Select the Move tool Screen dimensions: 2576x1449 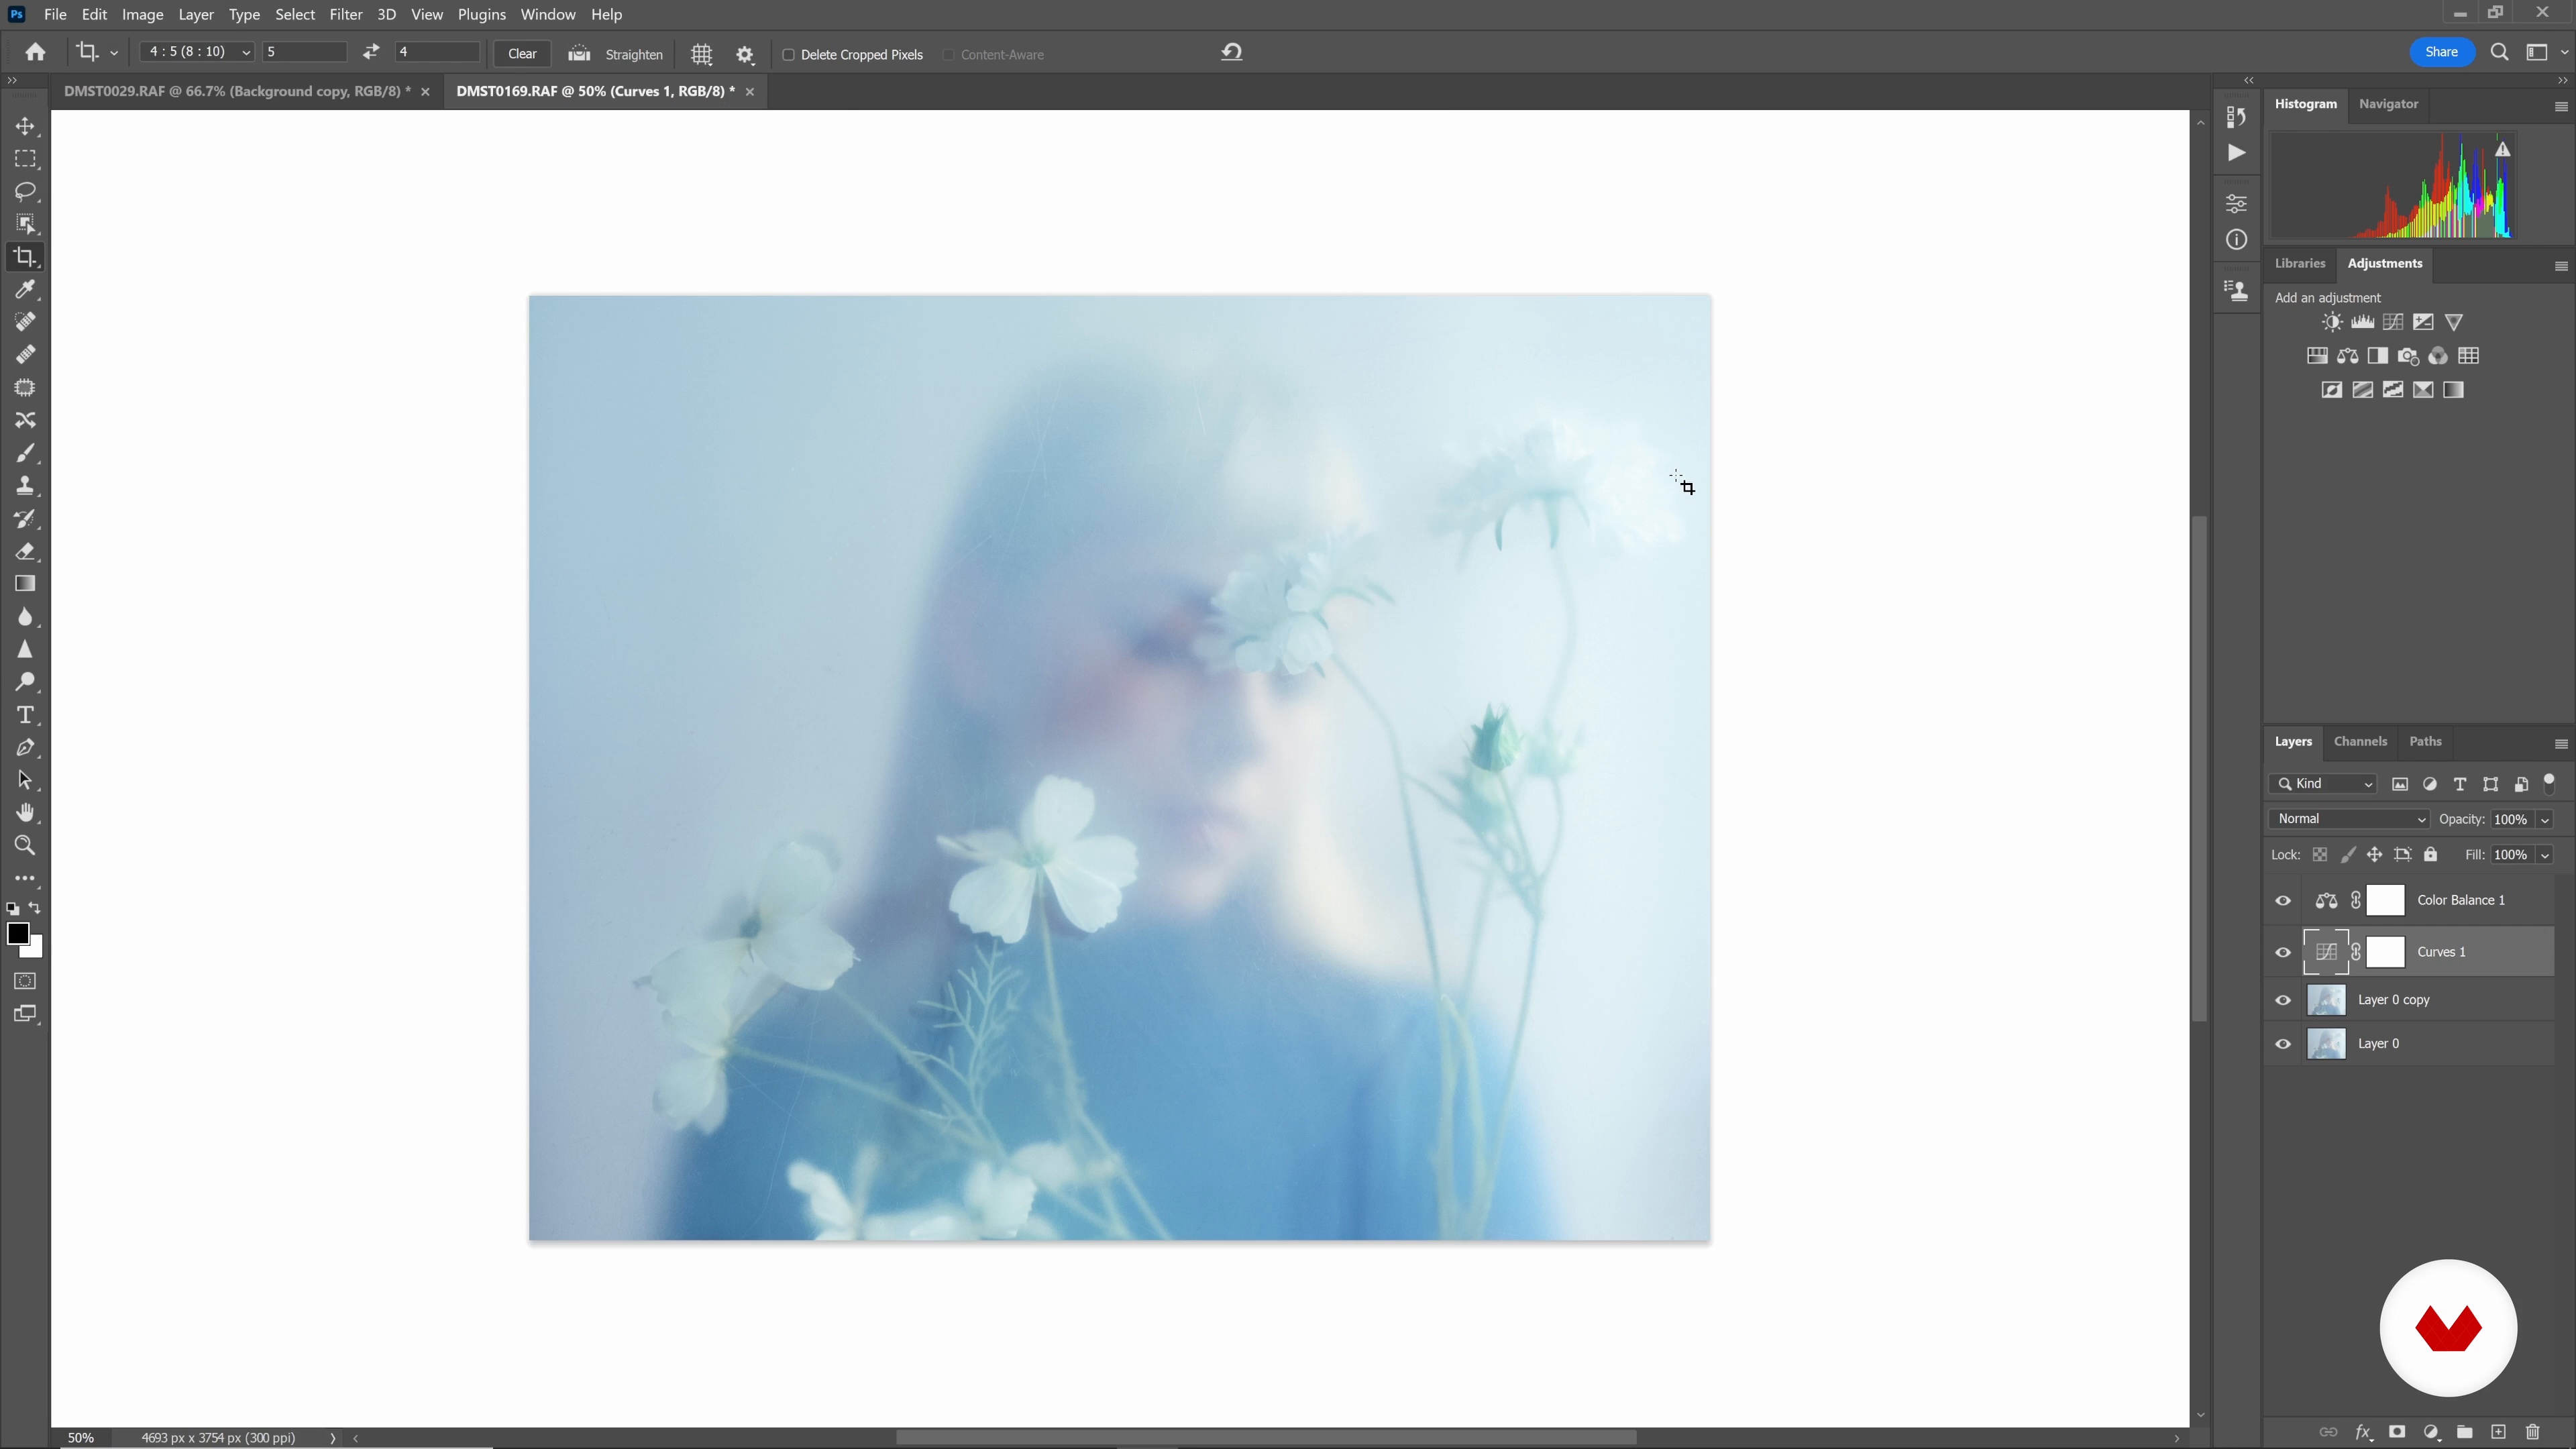tap(25, 126)
